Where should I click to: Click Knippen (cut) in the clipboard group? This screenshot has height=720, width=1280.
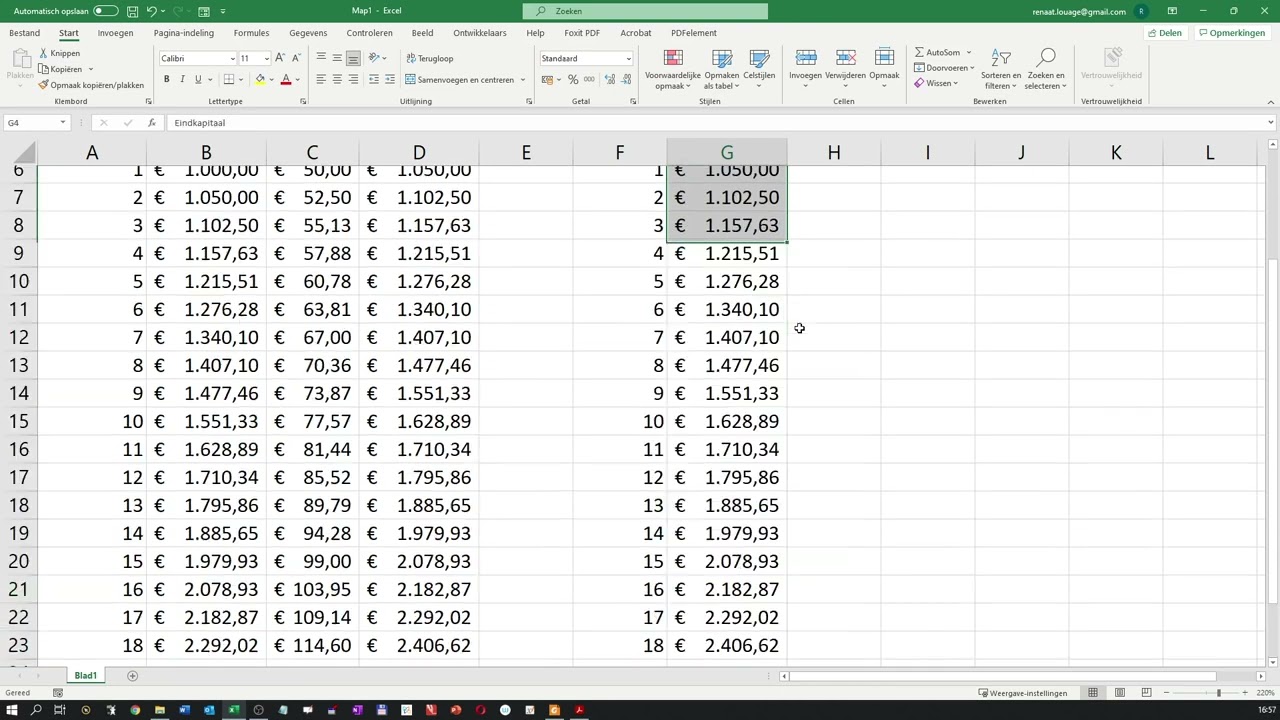(x=59, y=53)
